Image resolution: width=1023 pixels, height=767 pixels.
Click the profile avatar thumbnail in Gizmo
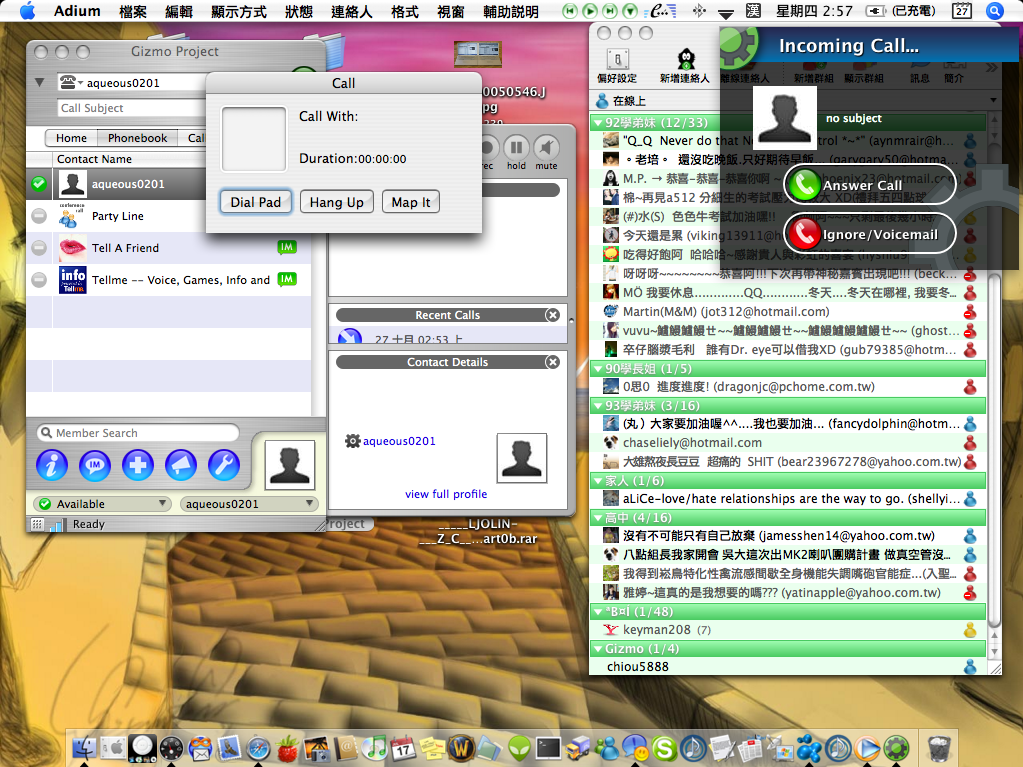coord(290,465)
